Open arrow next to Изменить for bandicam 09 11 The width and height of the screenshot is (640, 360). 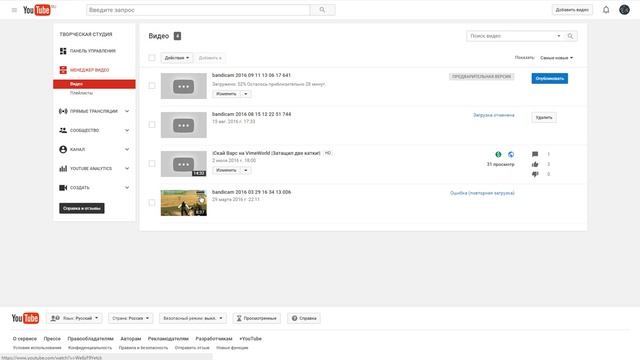[246, 94]
